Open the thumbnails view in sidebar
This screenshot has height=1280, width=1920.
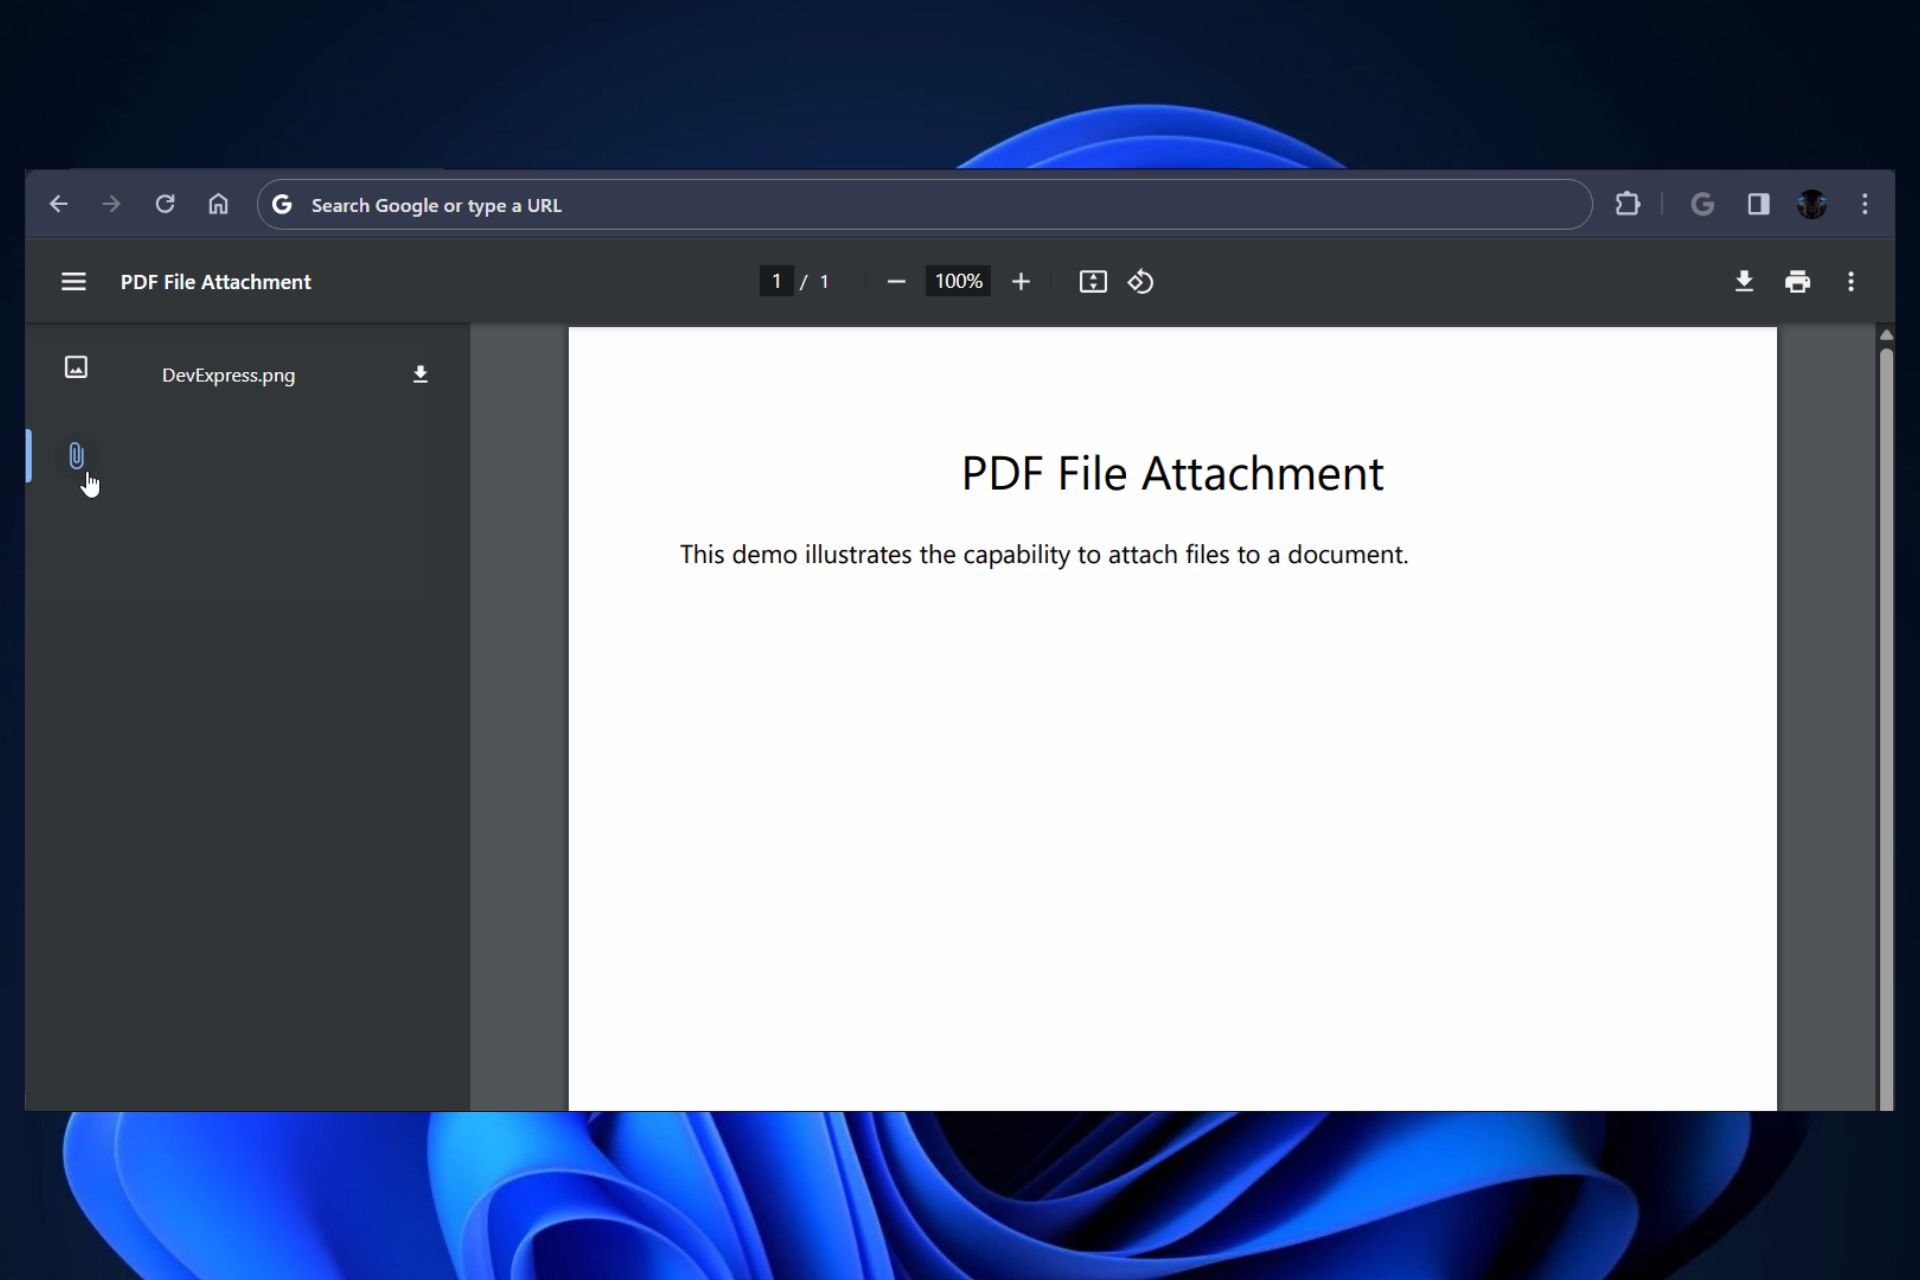pos(76,367)
